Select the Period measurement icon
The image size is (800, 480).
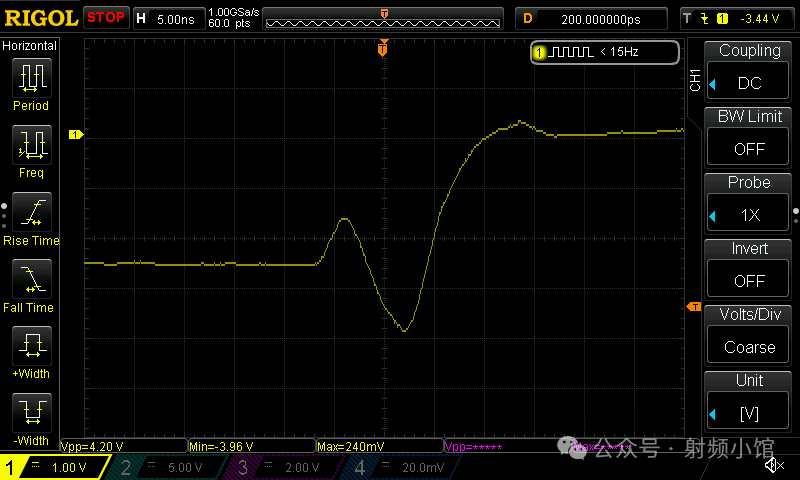pyautogui.click(x=31, y=78)
